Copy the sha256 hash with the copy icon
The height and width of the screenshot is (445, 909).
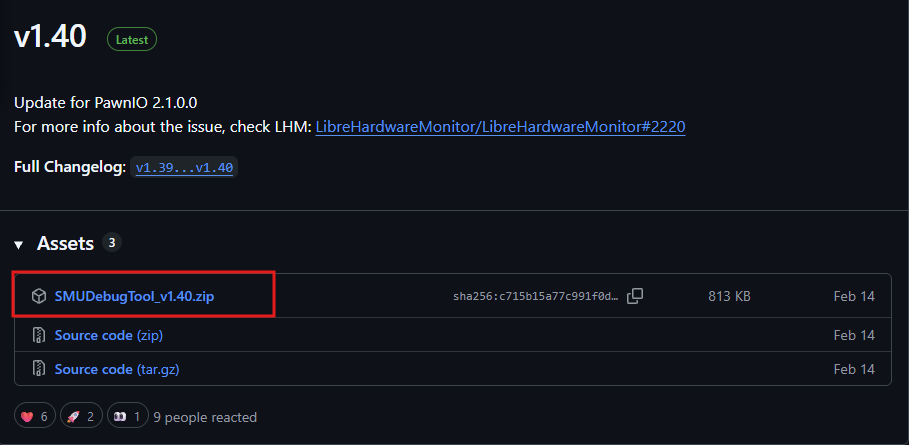coord(635,296)
